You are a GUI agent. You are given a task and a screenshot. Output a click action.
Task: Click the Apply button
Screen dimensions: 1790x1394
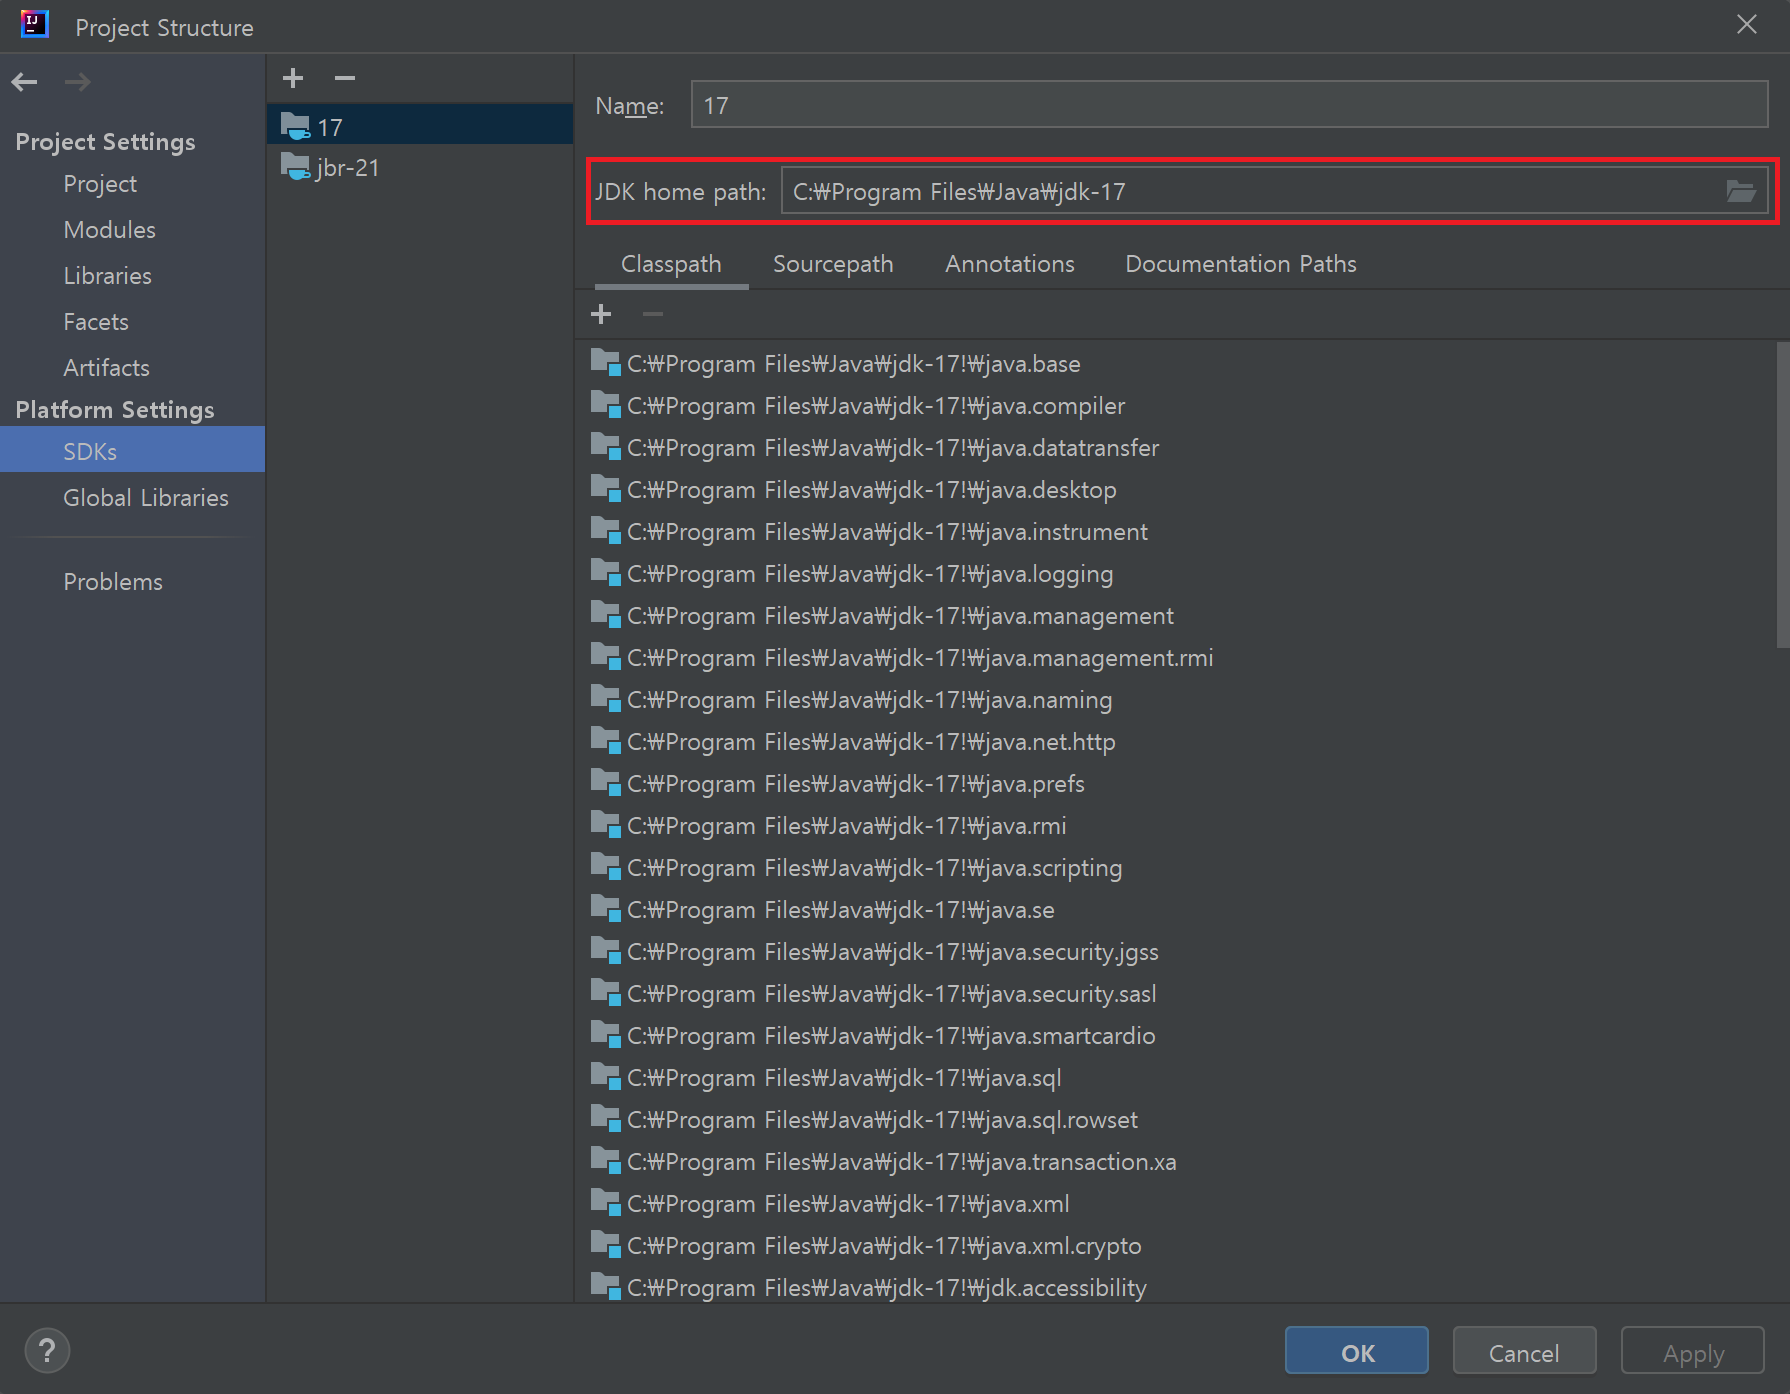(x=1693, y=1352)
